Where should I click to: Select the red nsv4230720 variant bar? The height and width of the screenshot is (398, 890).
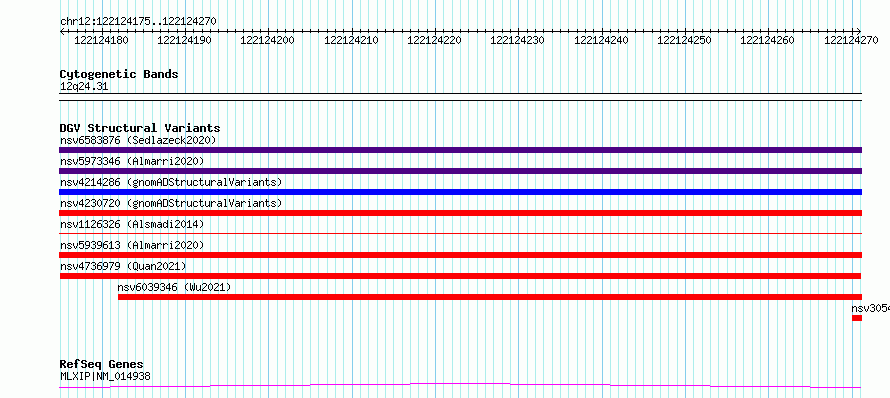(460, 213)
